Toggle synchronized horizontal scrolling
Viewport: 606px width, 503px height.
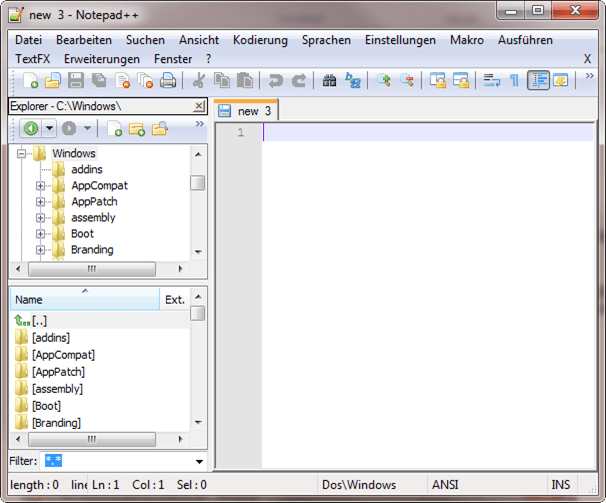pyautogui.click(x=461, y=80)
